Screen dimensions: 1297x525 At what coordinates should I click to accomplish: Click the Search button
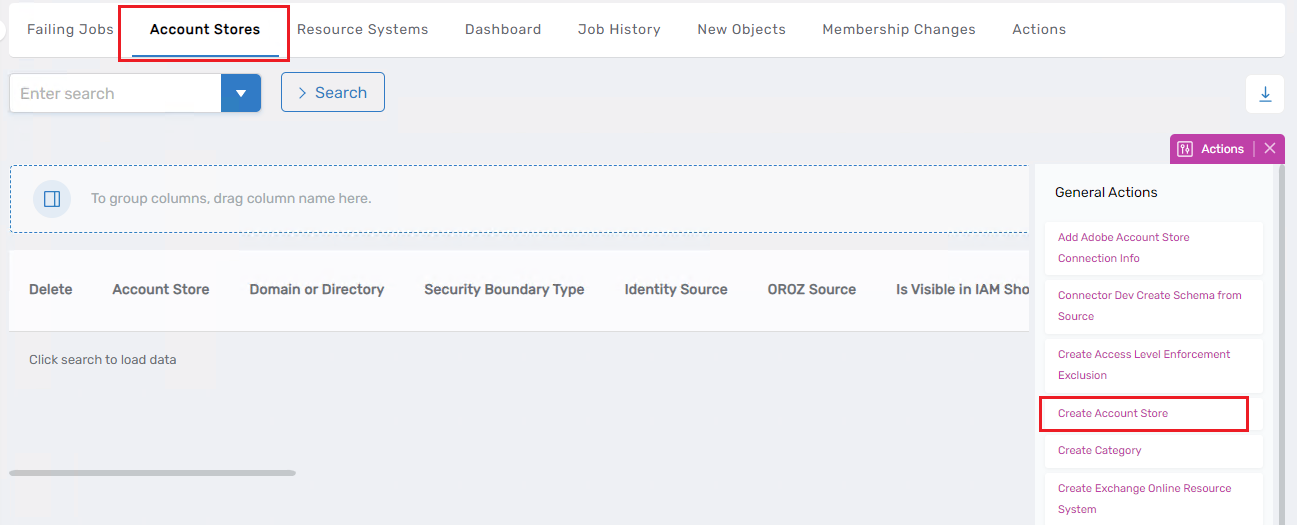pos(333,92)
